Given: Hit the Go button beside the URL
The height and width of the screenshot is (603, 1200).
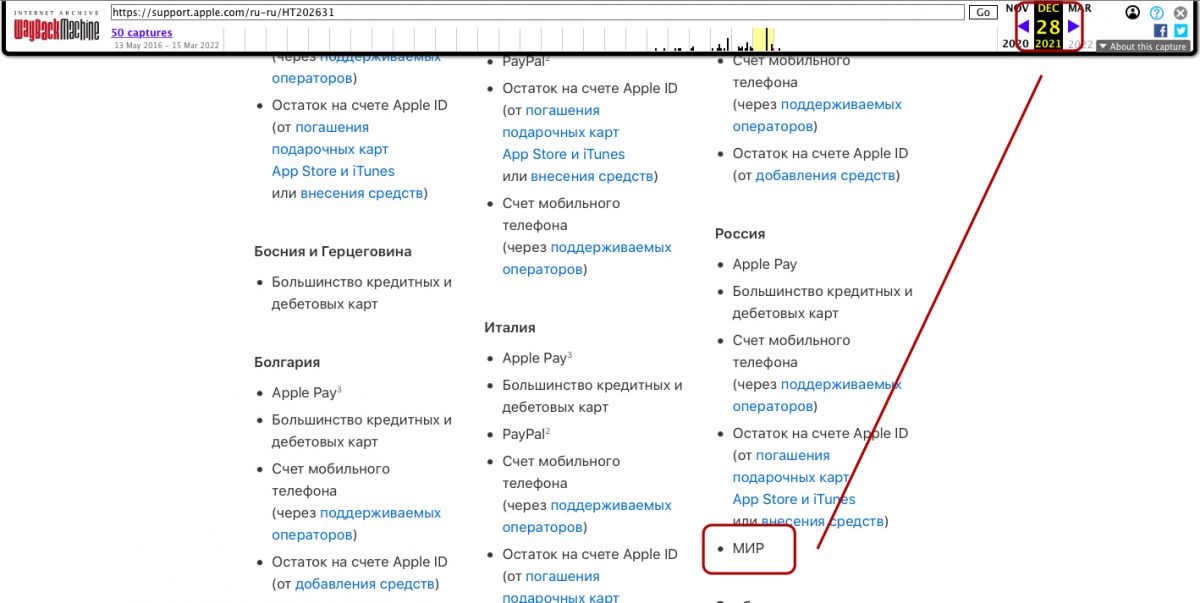Looking at the screenshot, I should coord(984,12).
